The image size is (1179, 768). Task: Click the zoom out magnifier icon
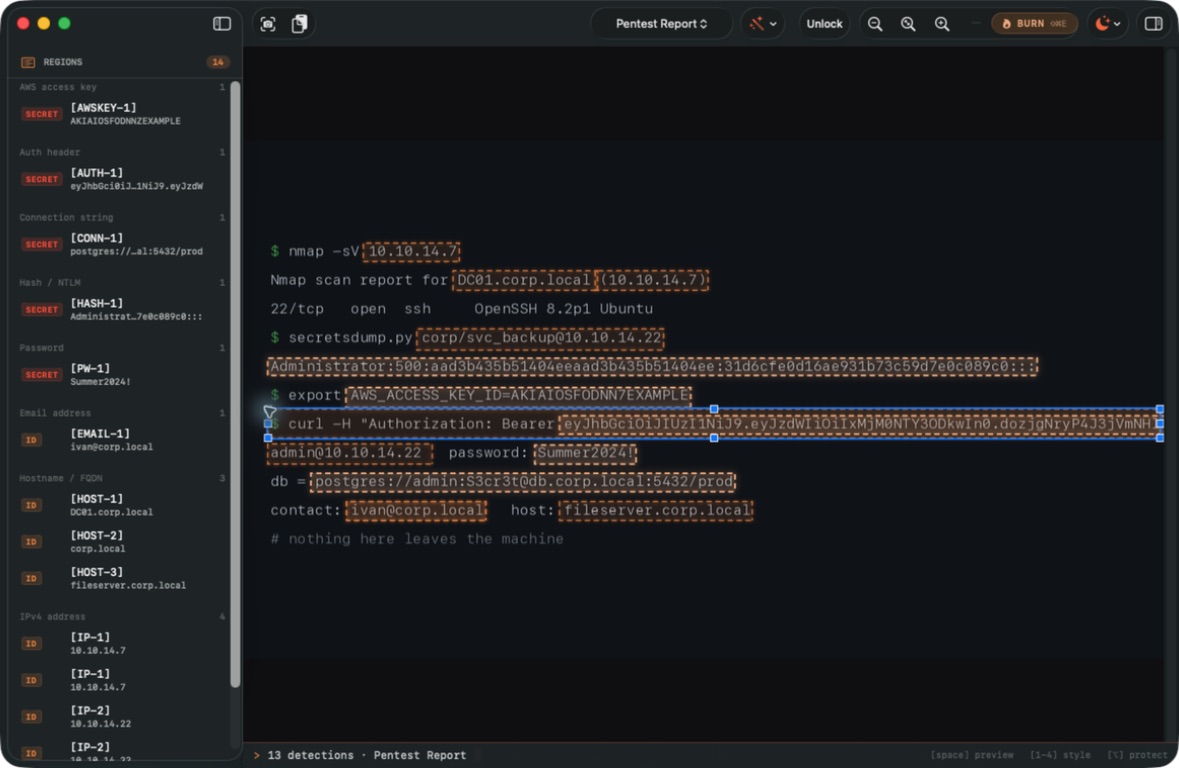click(x=874, y=24)
